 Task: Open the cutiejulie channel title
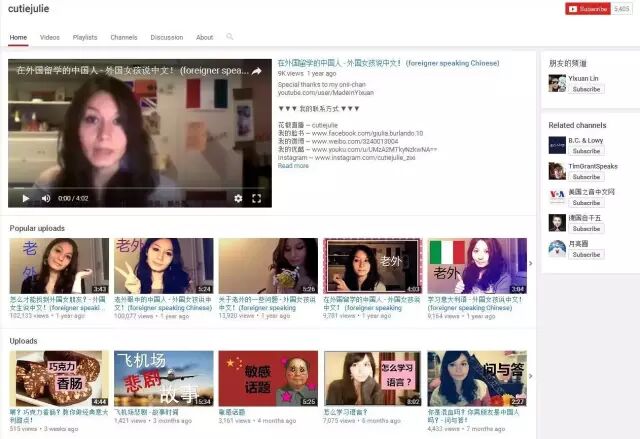29,9
